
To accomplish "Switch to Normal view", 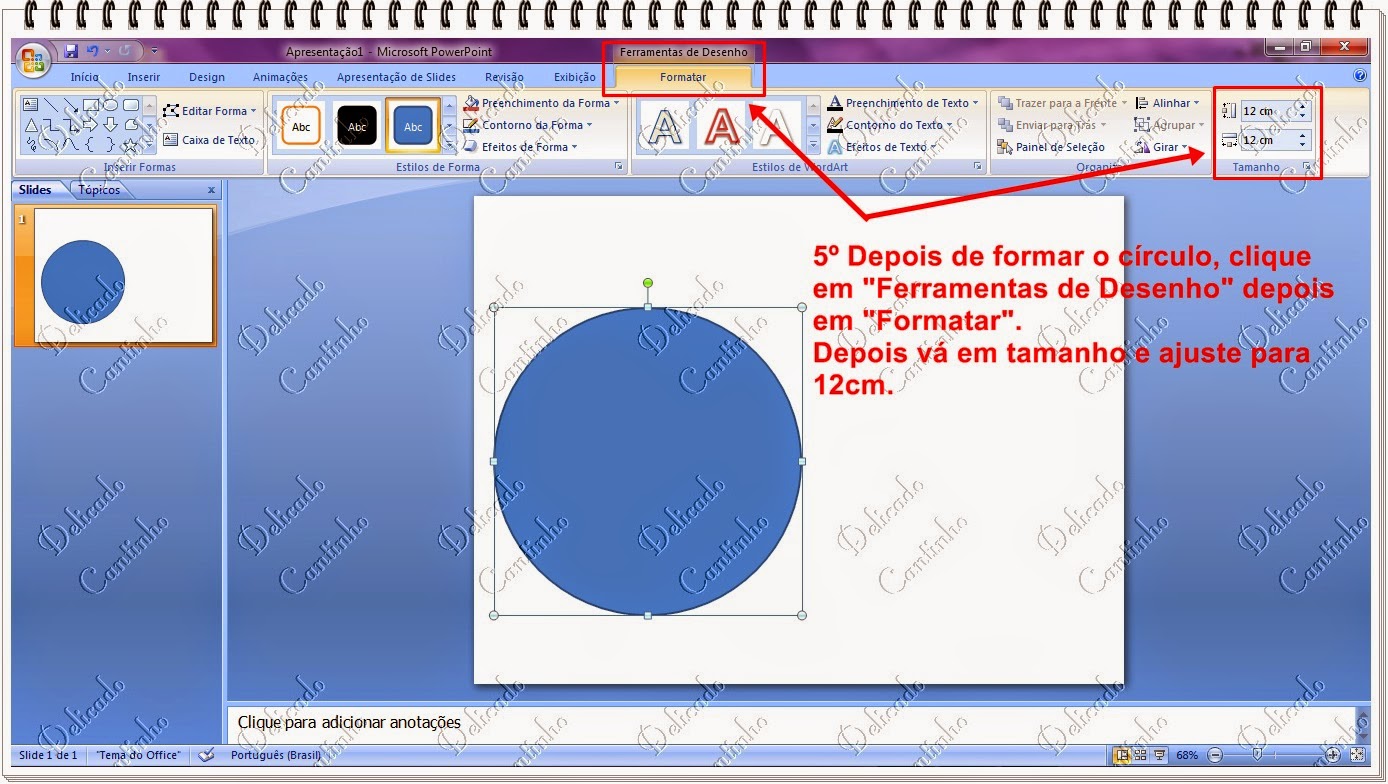I will coord(1121,755).
